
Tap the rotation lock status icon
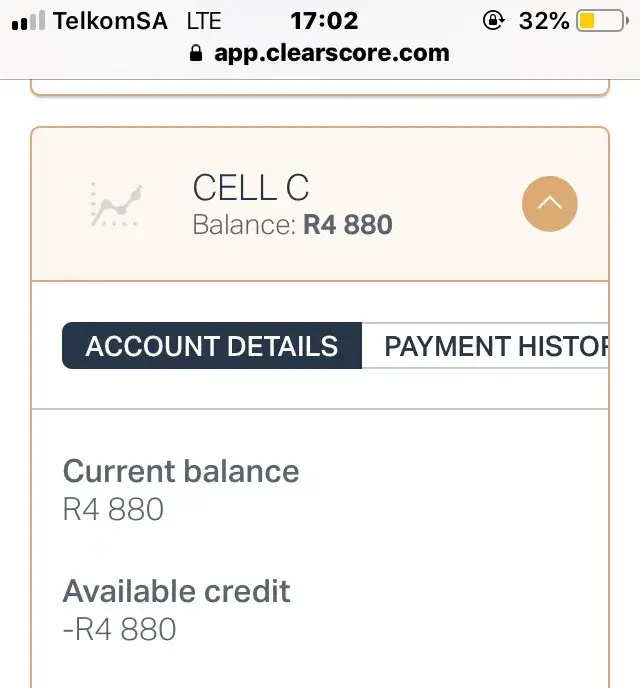click(492, 20)
